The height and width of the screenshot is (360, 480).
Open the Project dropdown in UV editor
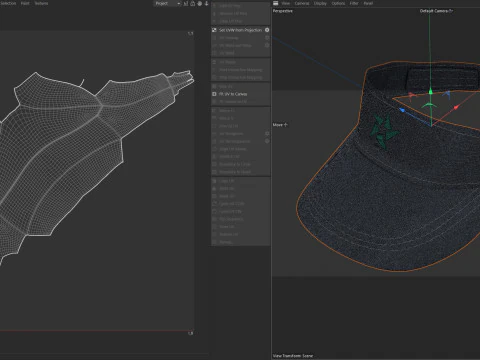167,3
